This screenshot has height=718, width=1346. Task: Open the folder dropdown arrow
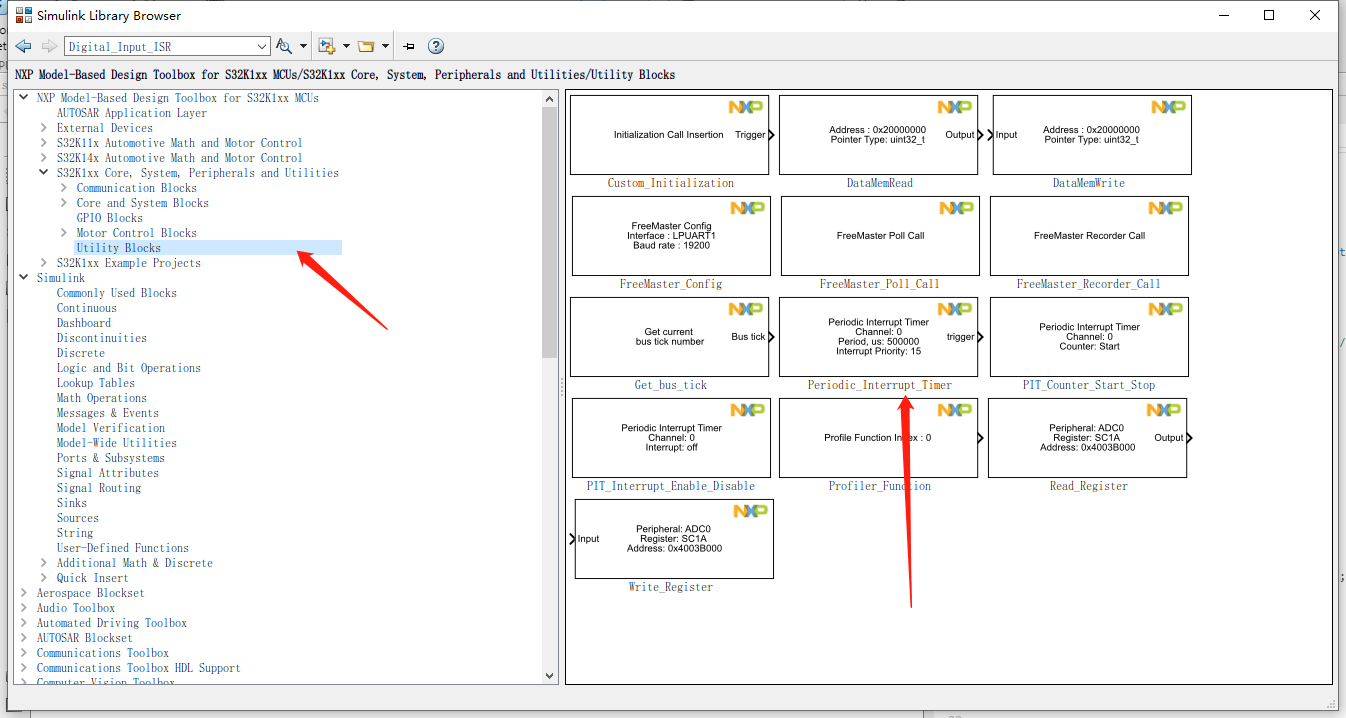385,46
